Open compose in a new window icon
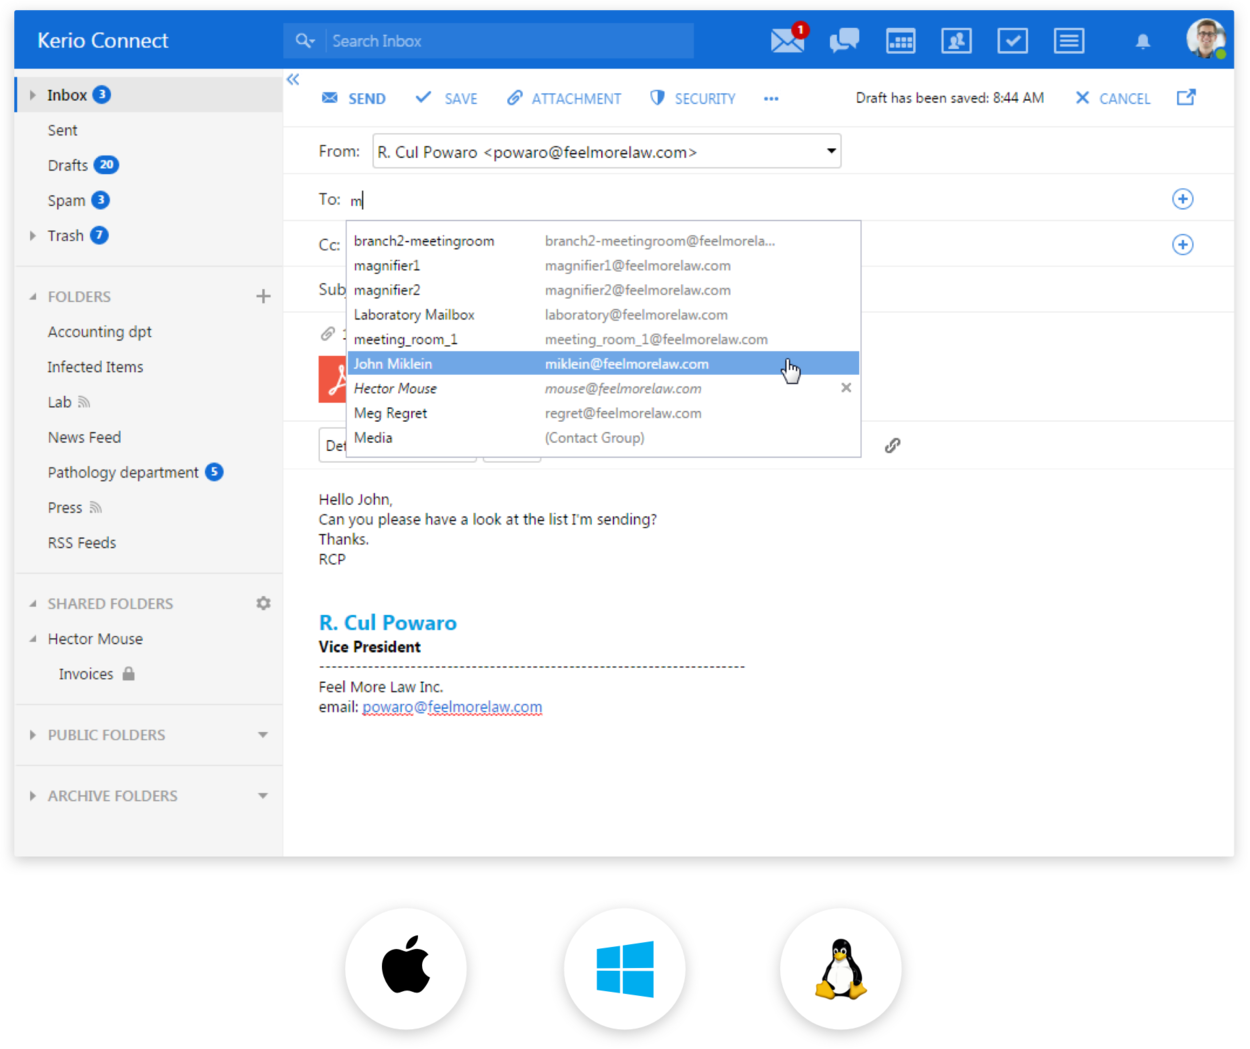Viewport: 1250px width, 1049px height. [x=1186, y=97]
